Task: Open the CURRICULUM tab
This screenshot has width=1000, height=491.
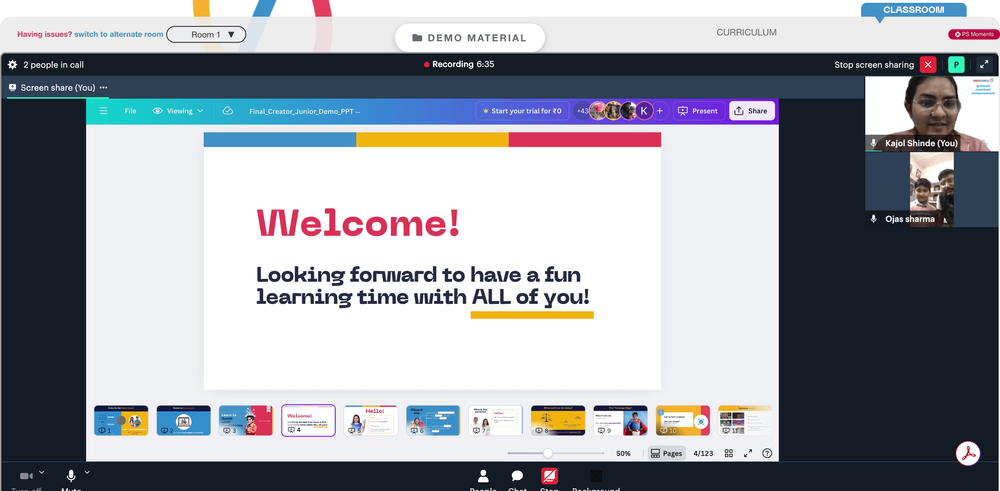Action: tap(746, 33)
